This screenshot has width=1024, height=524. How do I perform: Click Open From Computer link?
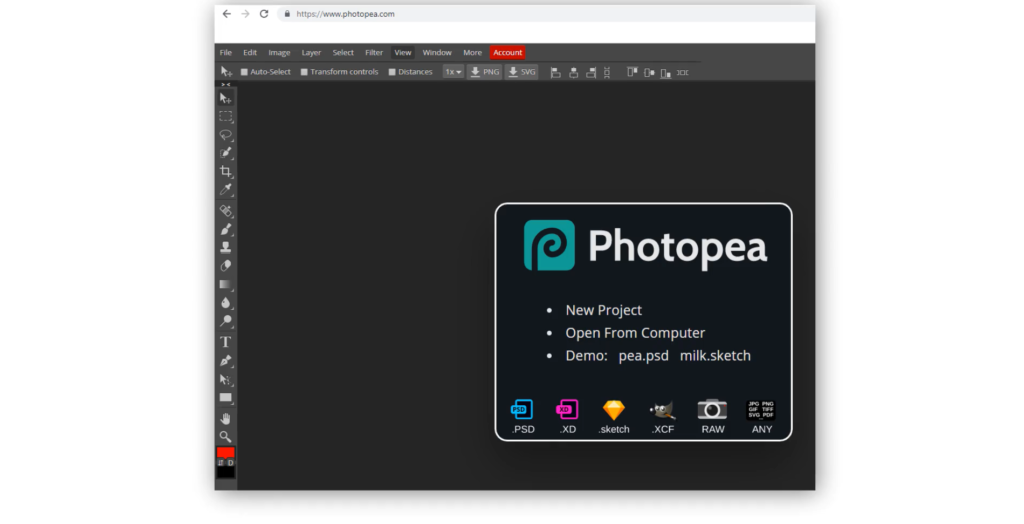[x=635, y=333]
